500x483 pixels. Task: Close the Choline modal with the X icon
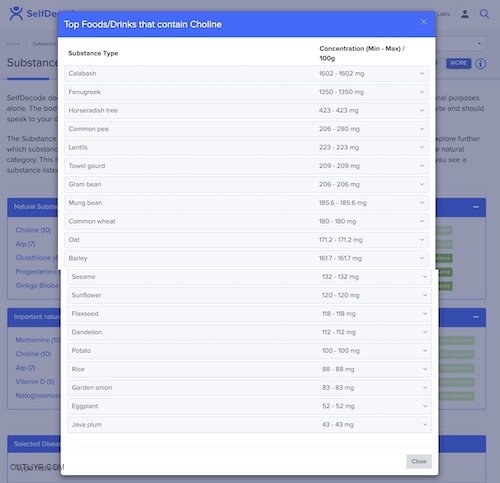(424, 22)
